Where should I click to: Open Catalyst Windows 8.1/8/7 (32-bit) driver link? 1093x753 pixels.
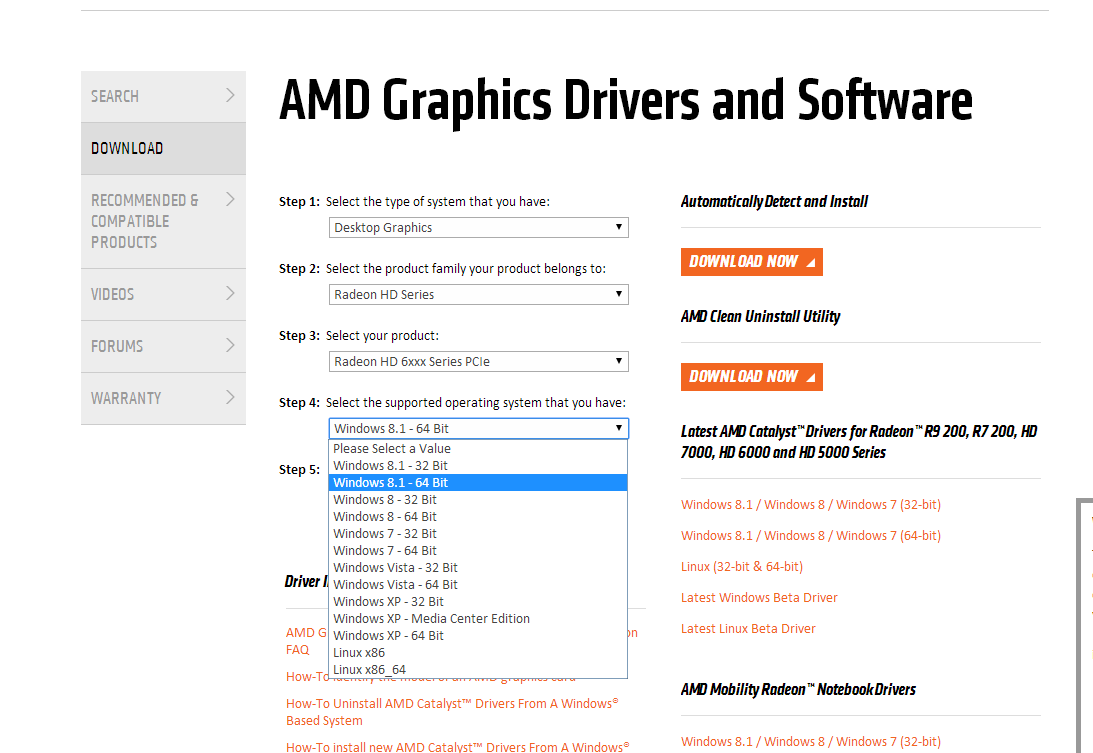click(811, 505)
